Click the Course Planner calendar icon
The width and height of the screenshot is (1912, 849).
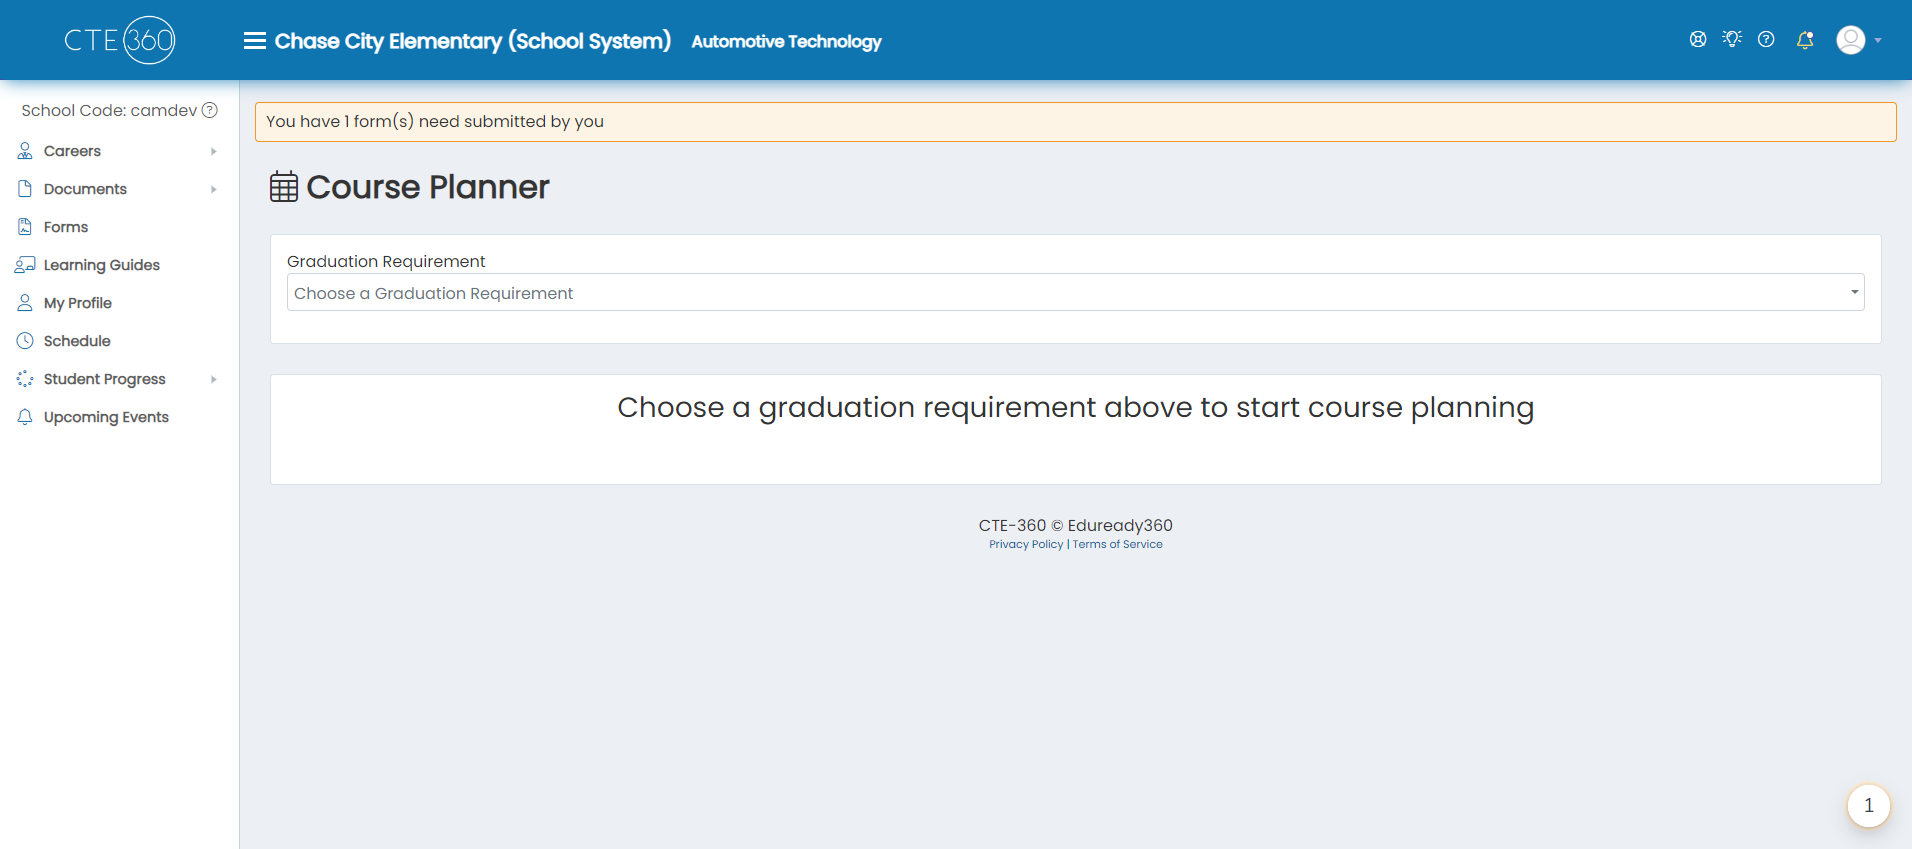click(x=284, y=187)
